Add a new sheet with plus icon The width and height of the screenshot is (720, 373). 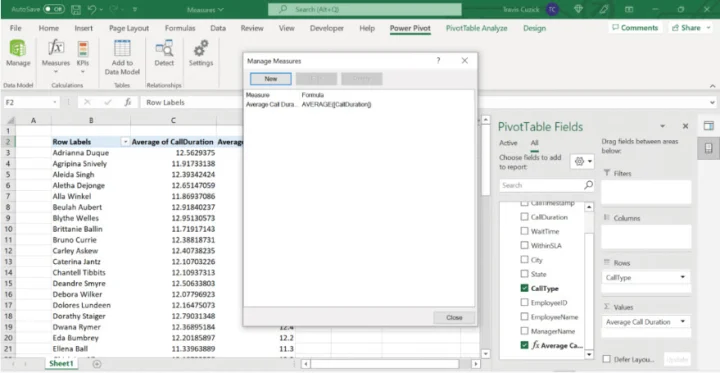(x=97, y=364)
